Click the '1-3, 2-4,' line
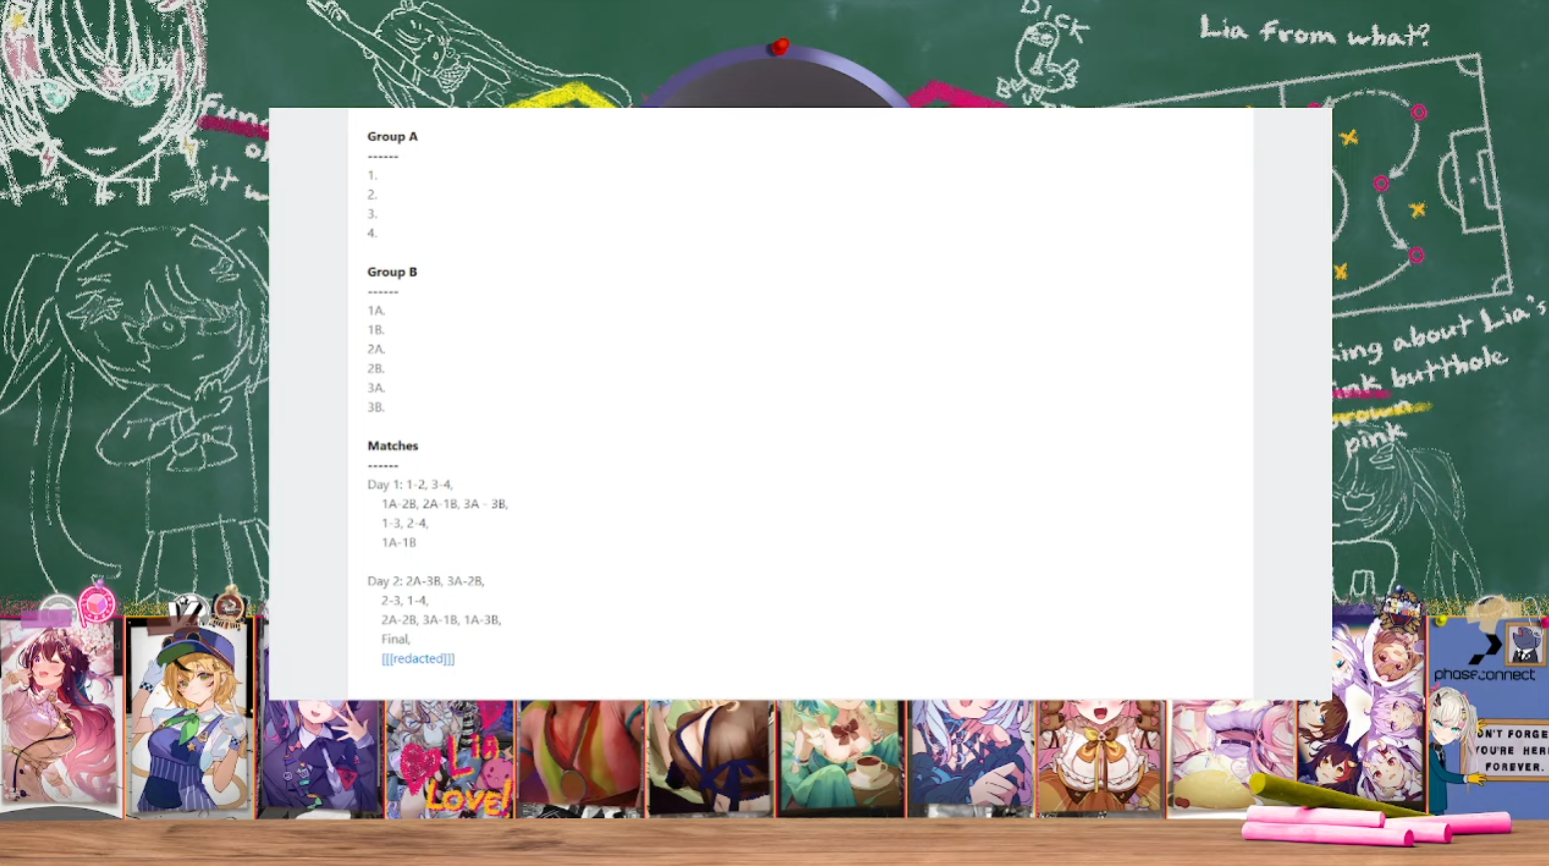This screenshot has height=866, width=1549. [x=405, y=523]
